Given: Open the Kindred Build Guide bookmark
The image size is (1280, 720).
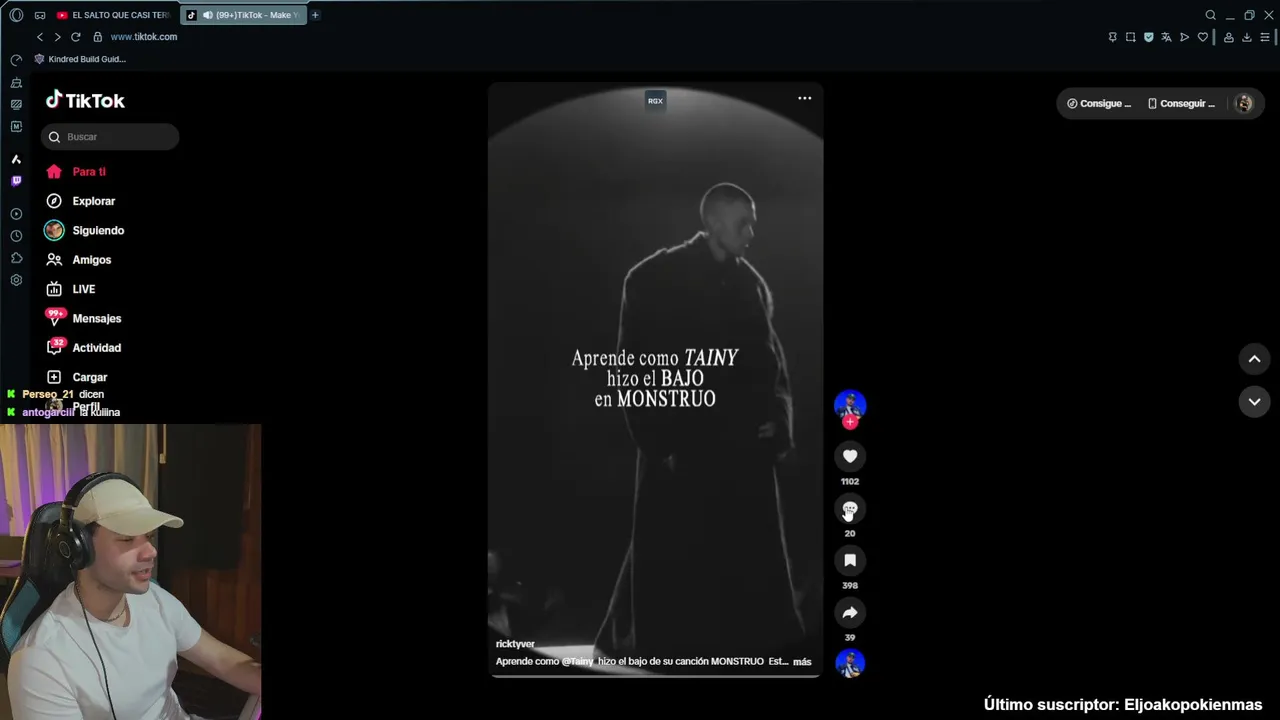Looking at the screenshot, I should [x=80, y=59].
